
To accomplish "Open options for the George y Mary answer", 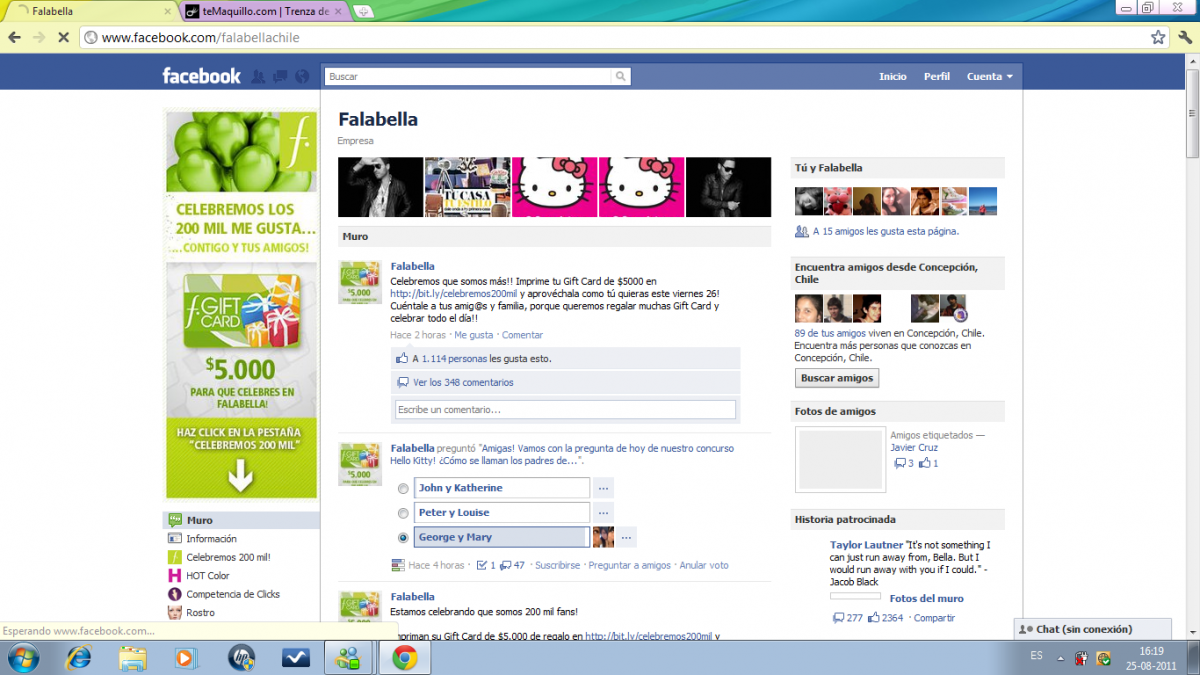I will [x=625, y=537].
